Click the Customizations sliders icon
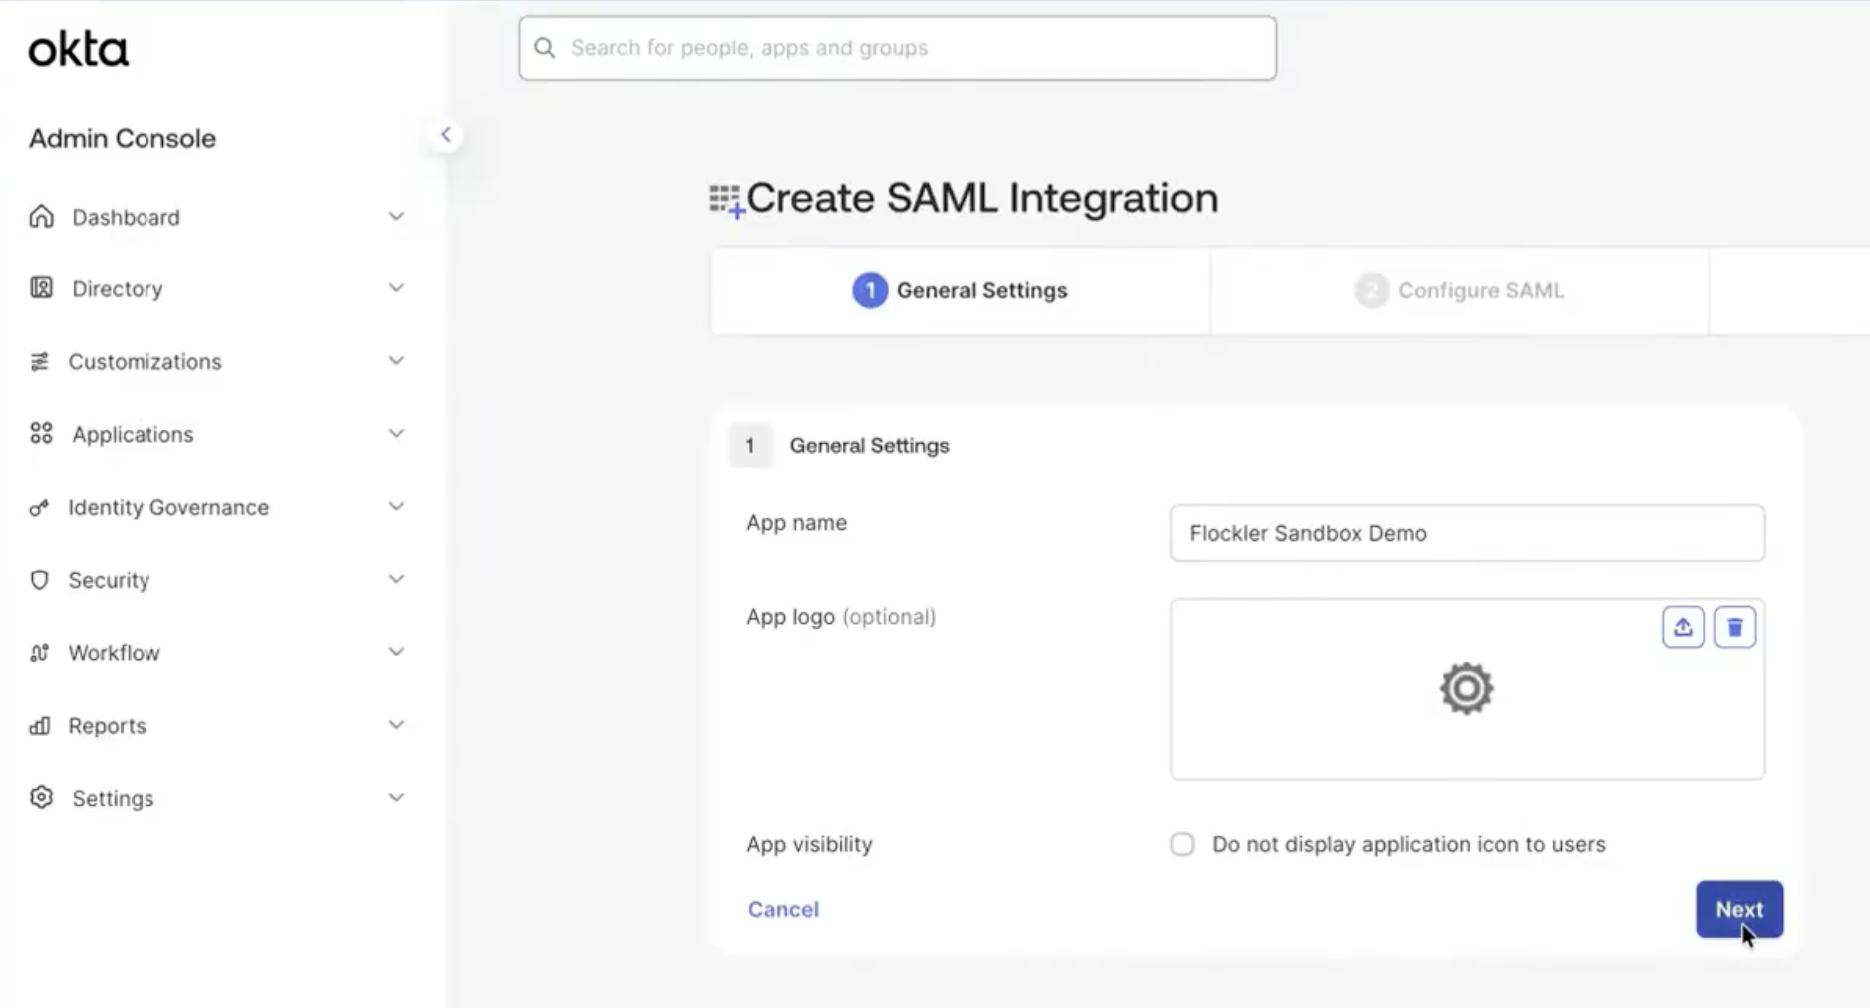1870x1008 pixels. 39,361
